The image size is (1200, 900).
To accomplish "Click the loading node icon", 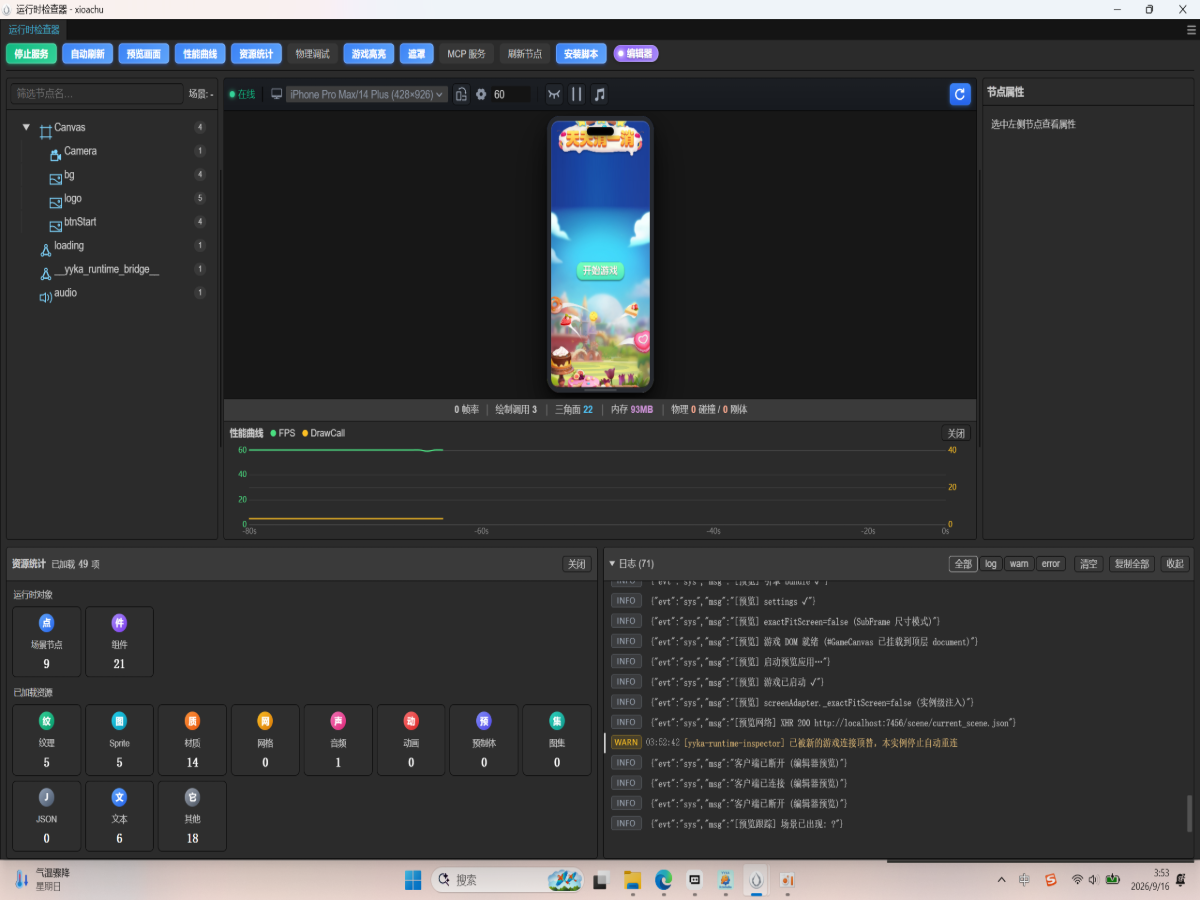I will click(45, 249).
